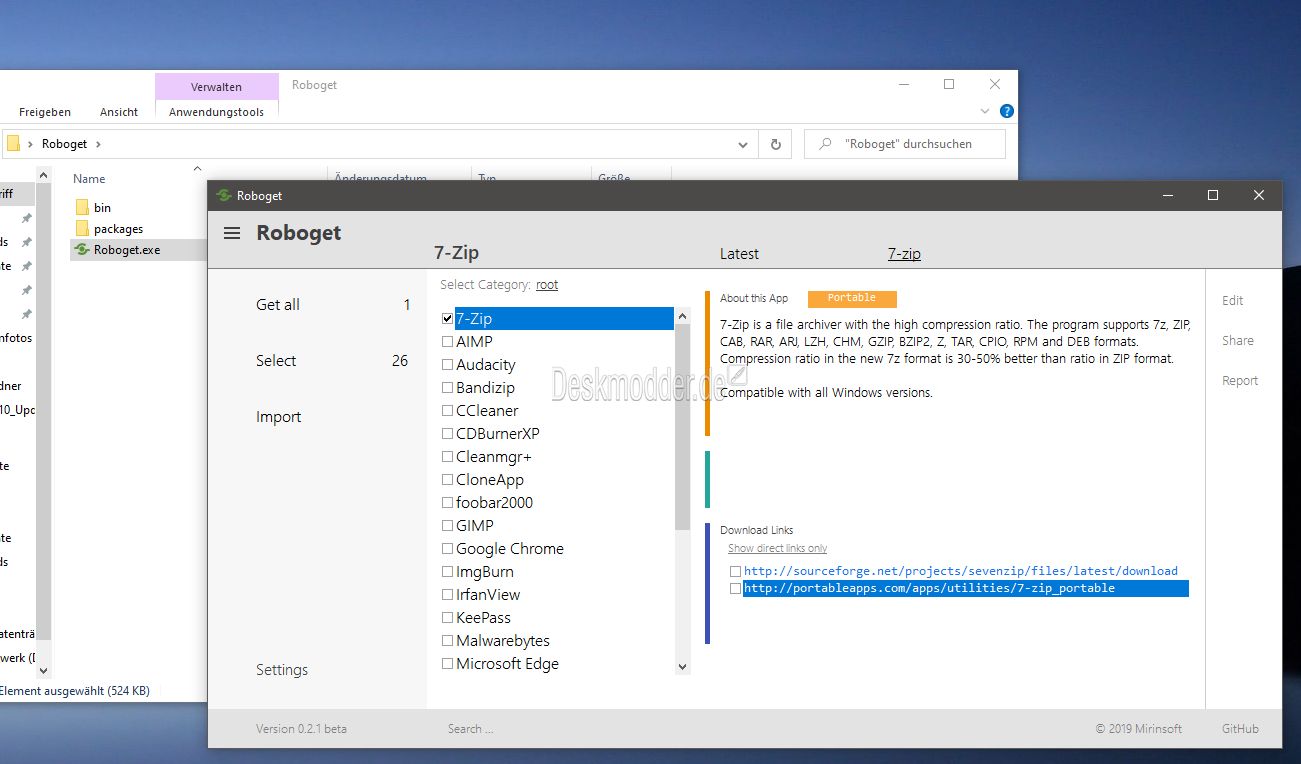Open the Freigeben ribbon tab
1301x764 pixels.
point(45,112)
